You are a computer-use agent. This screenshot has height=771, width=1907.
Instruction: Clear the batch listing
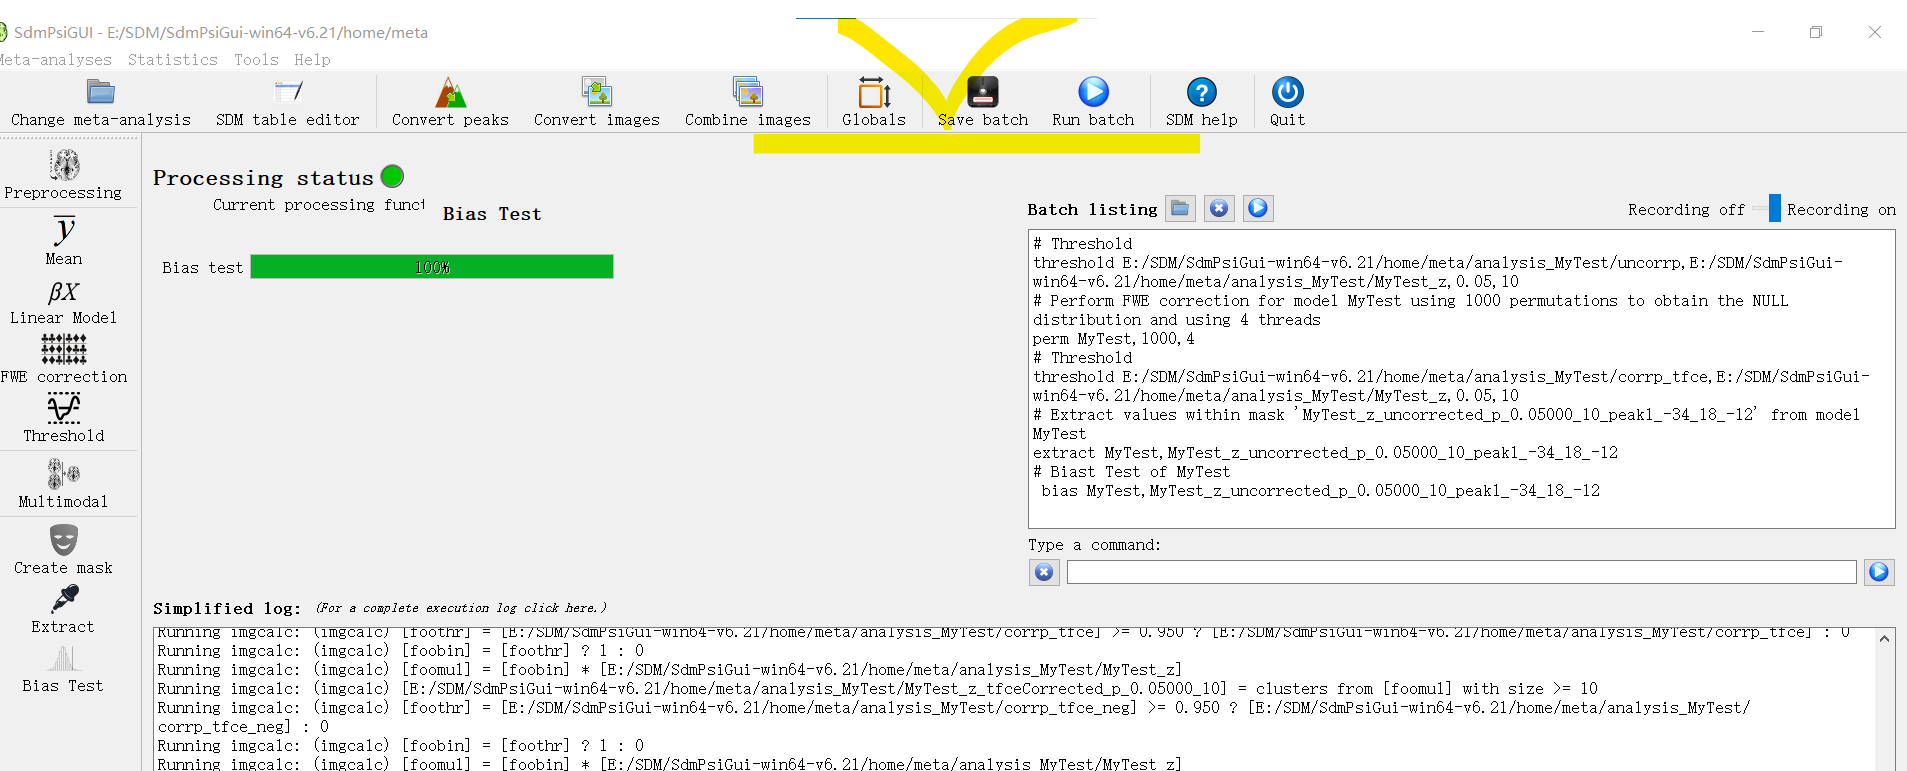pyautogui.click(x=1219, y=208)
